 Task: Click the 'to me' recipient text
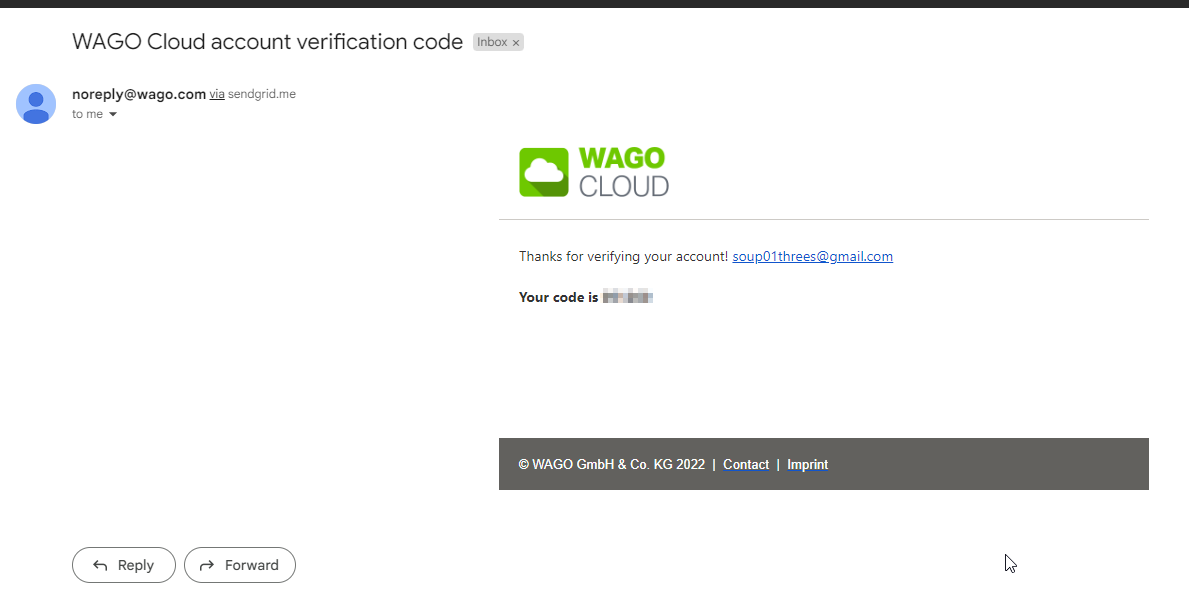click(87, 114)
